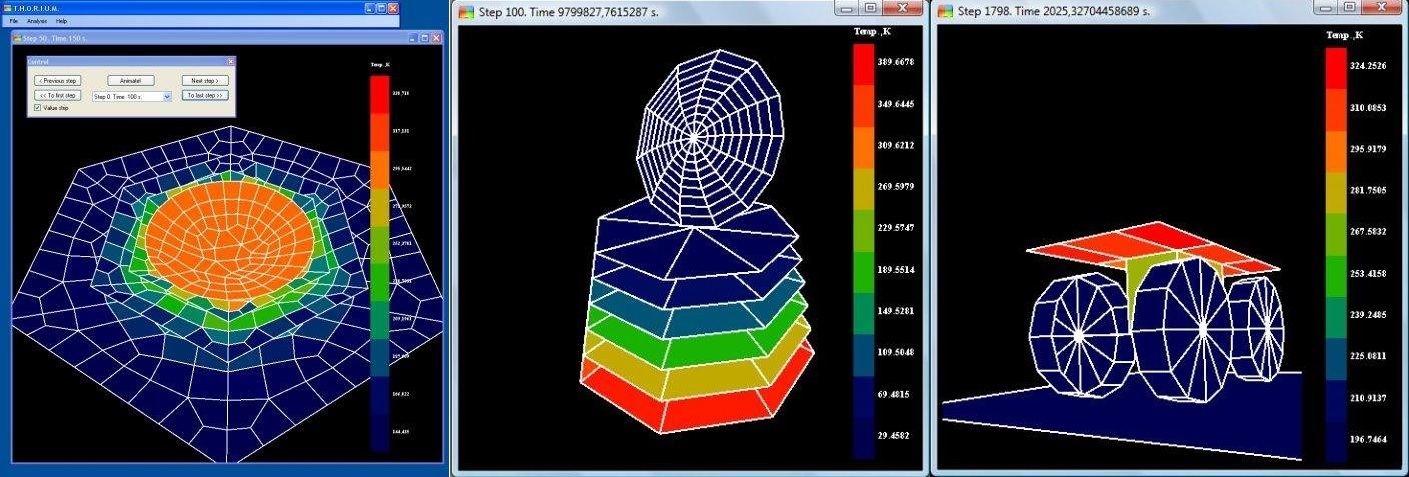Maximize the Step 1798 window
Viewport: 1409px width, 477px height.
click(1349, 8)
